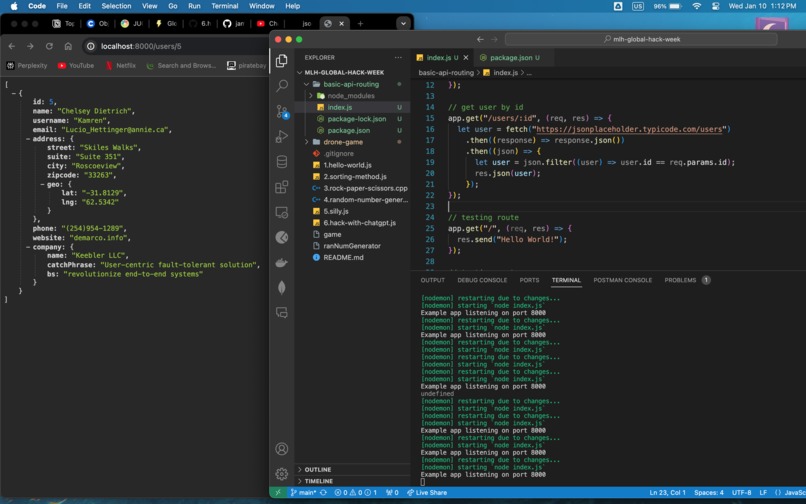Open the Netflix bookmark

[x=121, y=66]
